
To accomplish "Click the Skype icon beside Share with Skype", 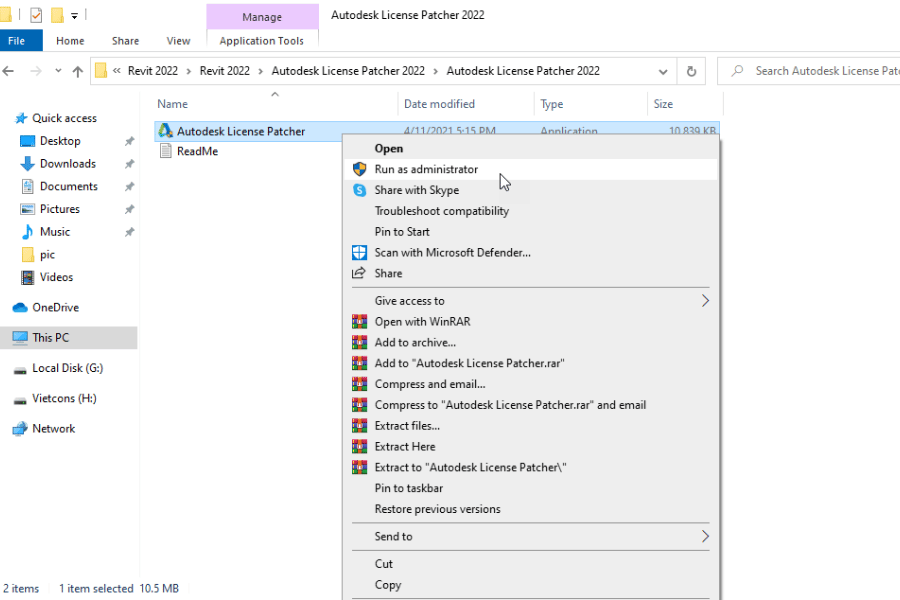I will pos(360,190).
